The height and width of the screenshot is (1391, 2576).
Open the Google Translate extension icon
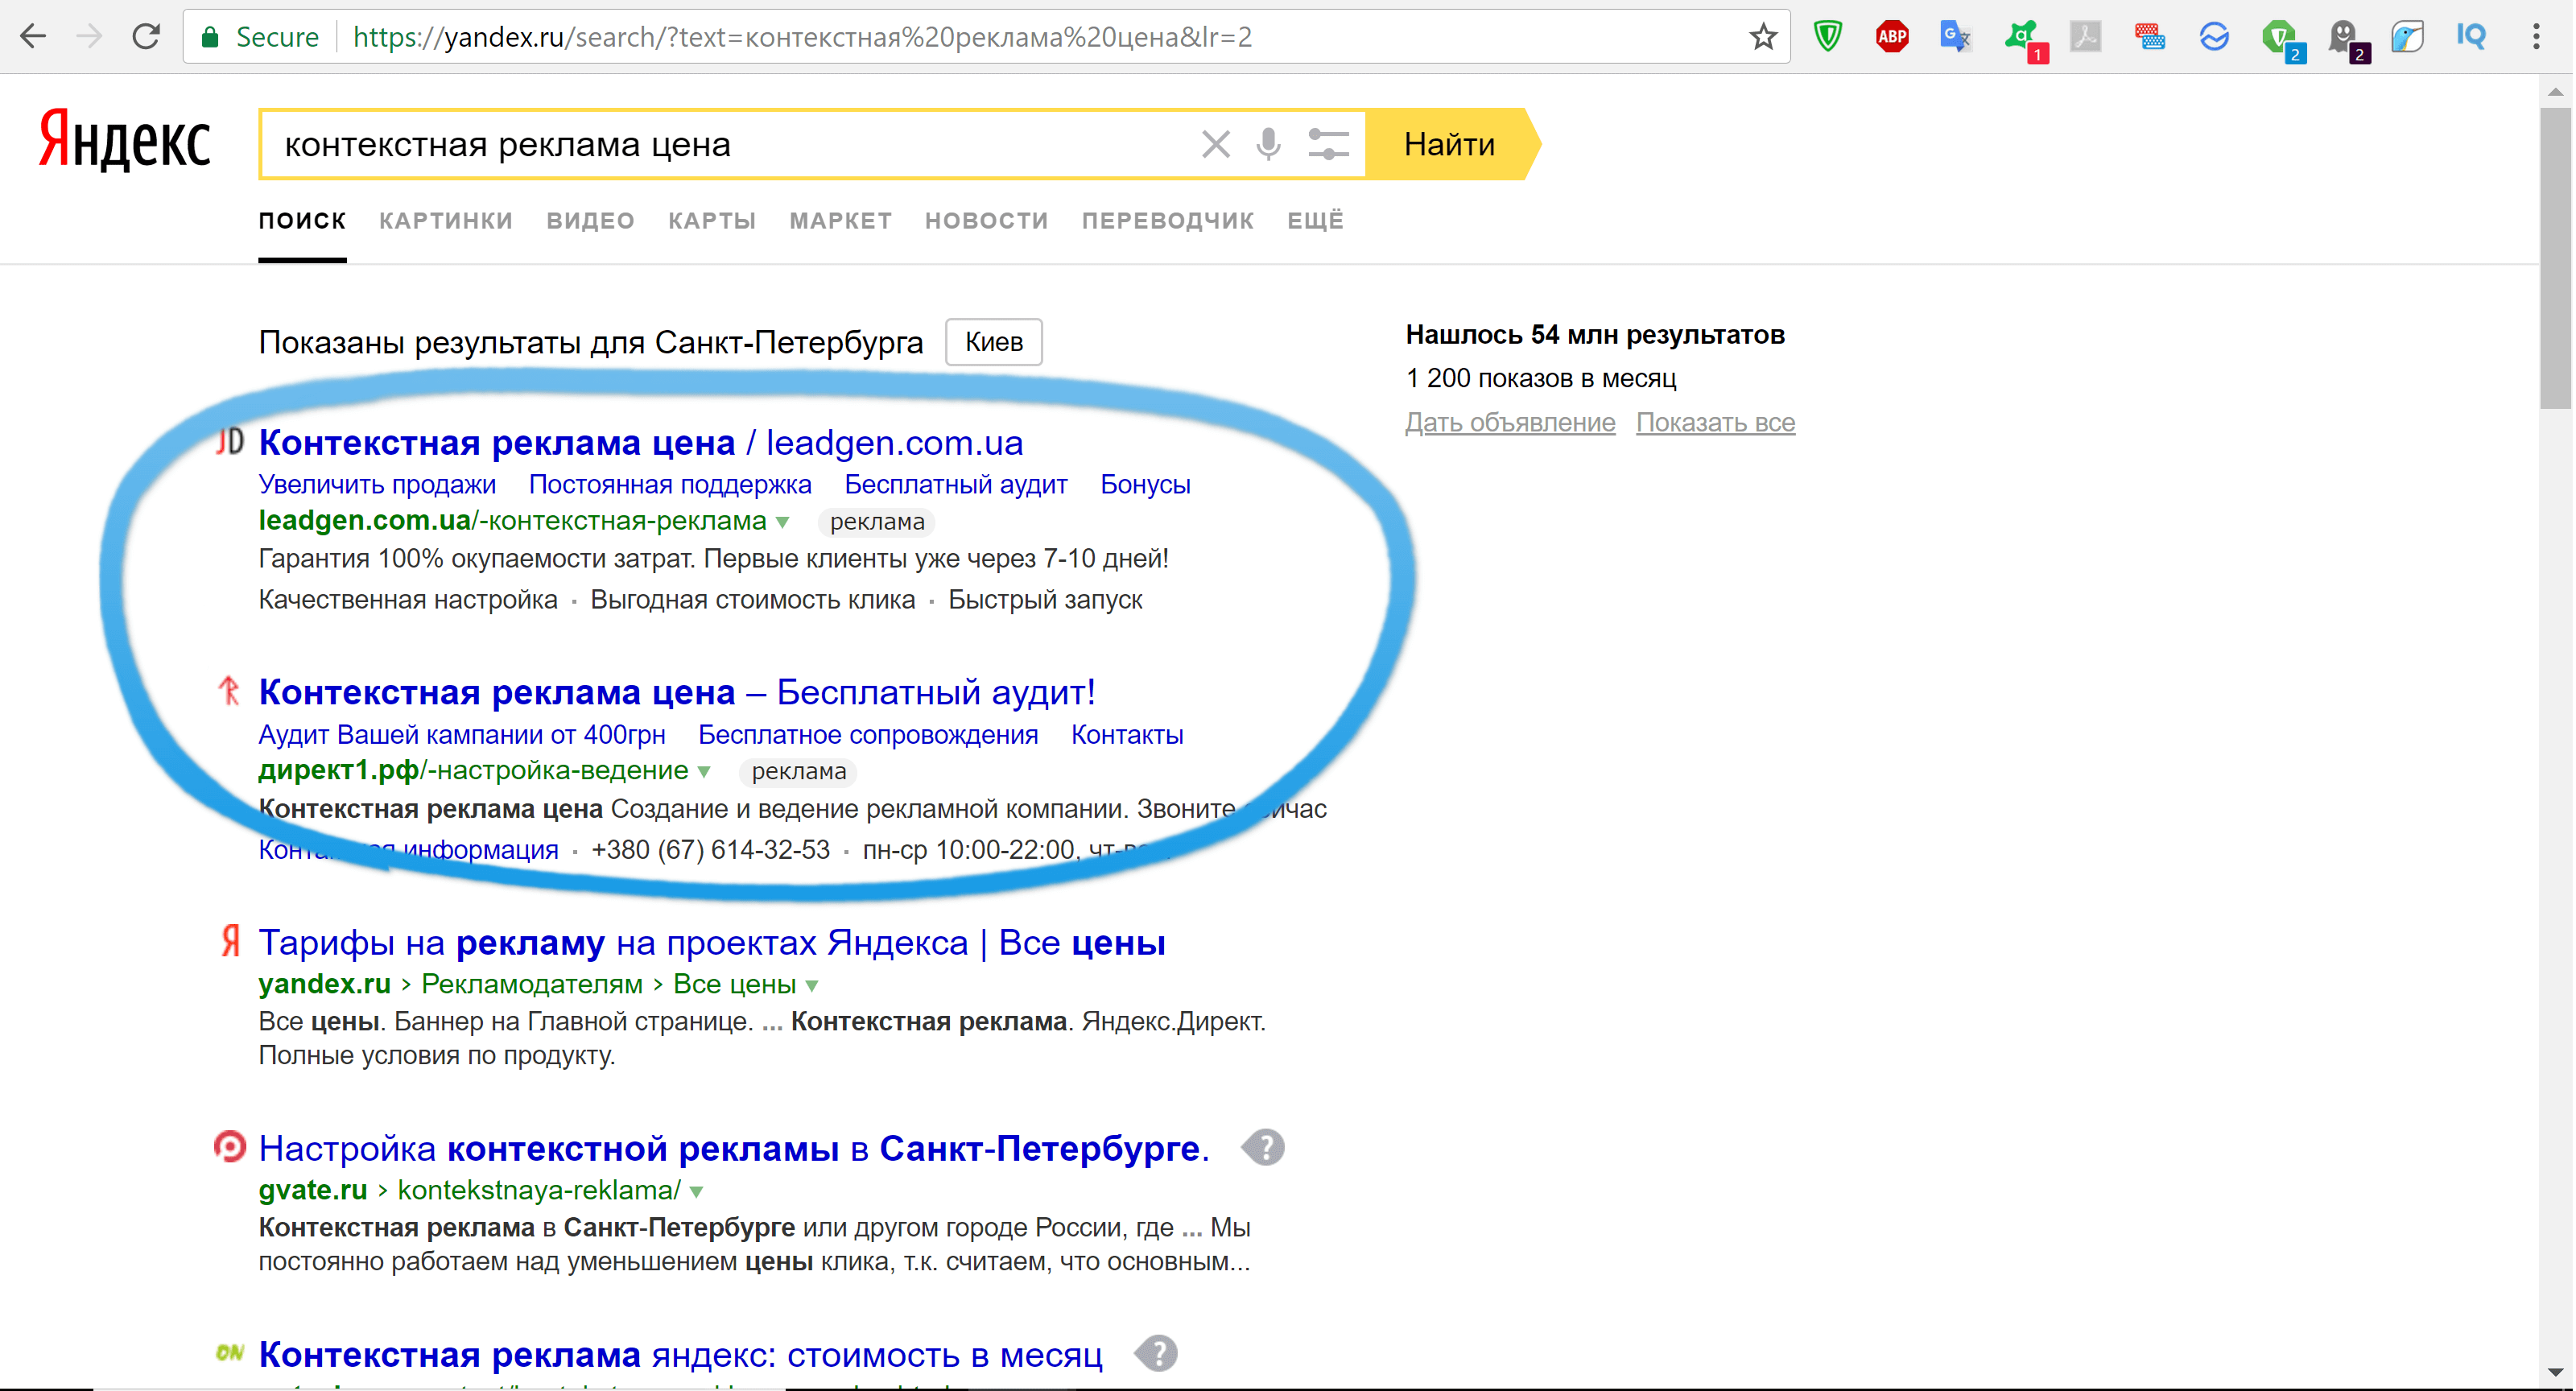pos(1955,37)
